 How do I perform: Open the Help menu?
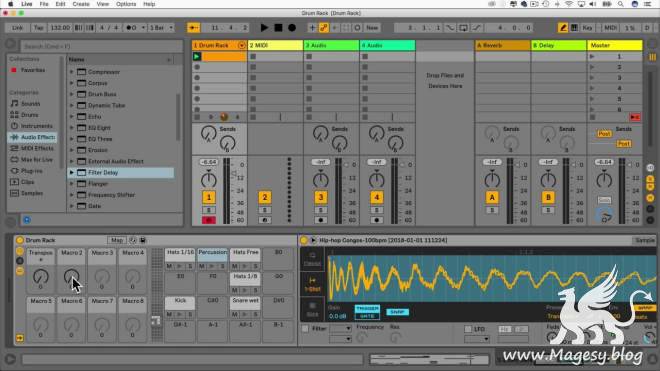(149, 4)
